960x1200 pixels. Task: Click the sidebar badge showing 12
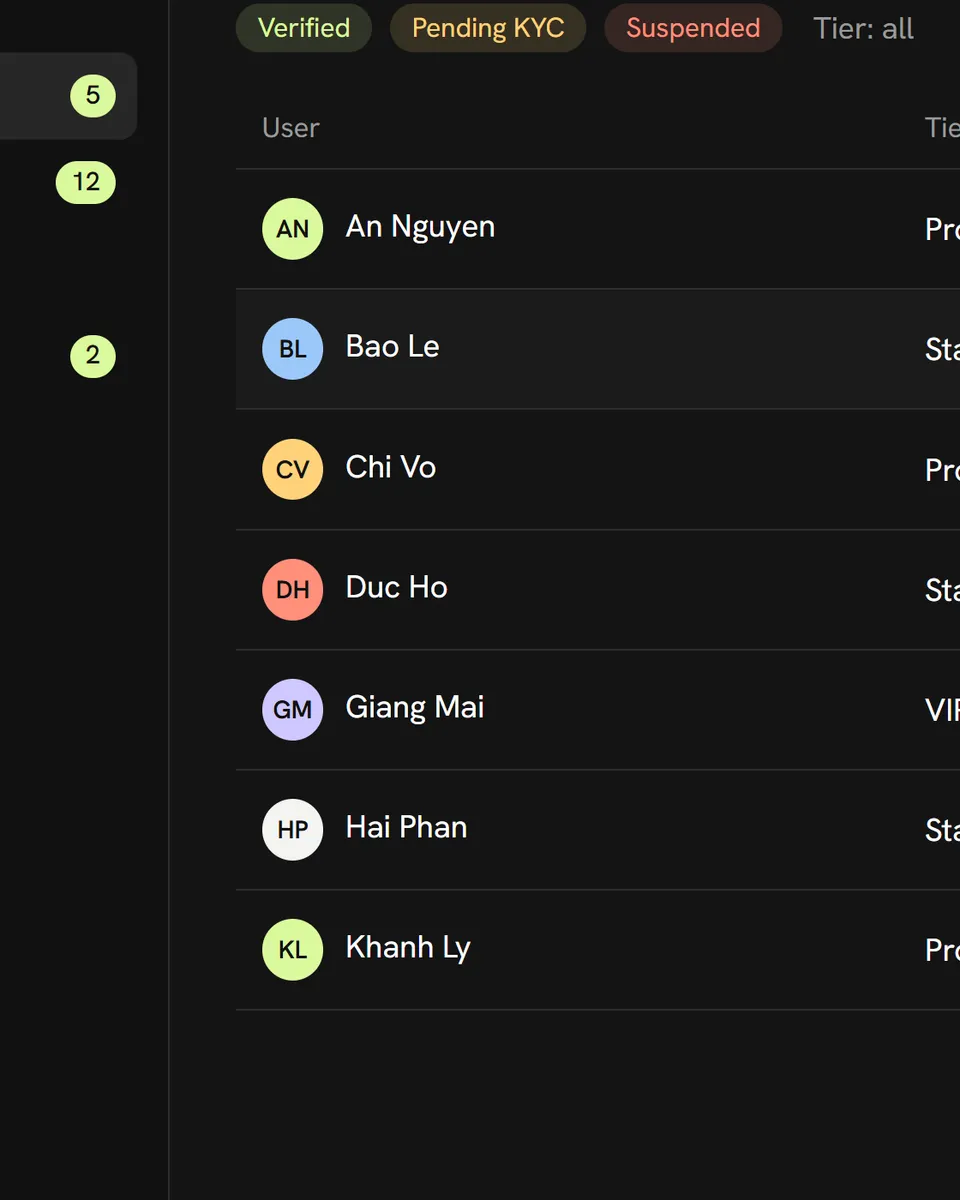86,183
